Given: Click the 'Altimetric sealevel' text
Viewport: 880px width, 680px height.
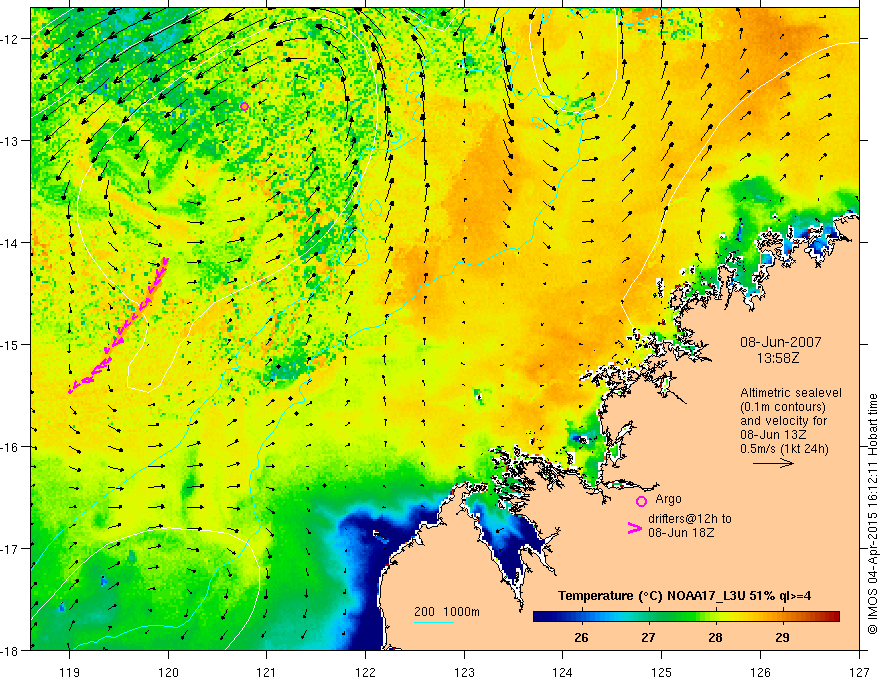Looking at the screenshot, I should click(x=791, y=393).
